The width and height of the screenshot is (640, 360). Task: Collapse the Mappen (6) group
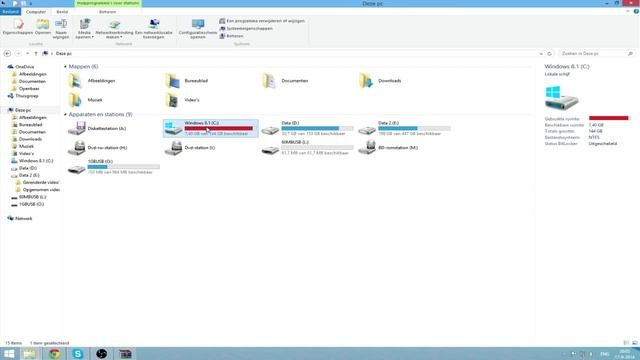pos(65,67)
